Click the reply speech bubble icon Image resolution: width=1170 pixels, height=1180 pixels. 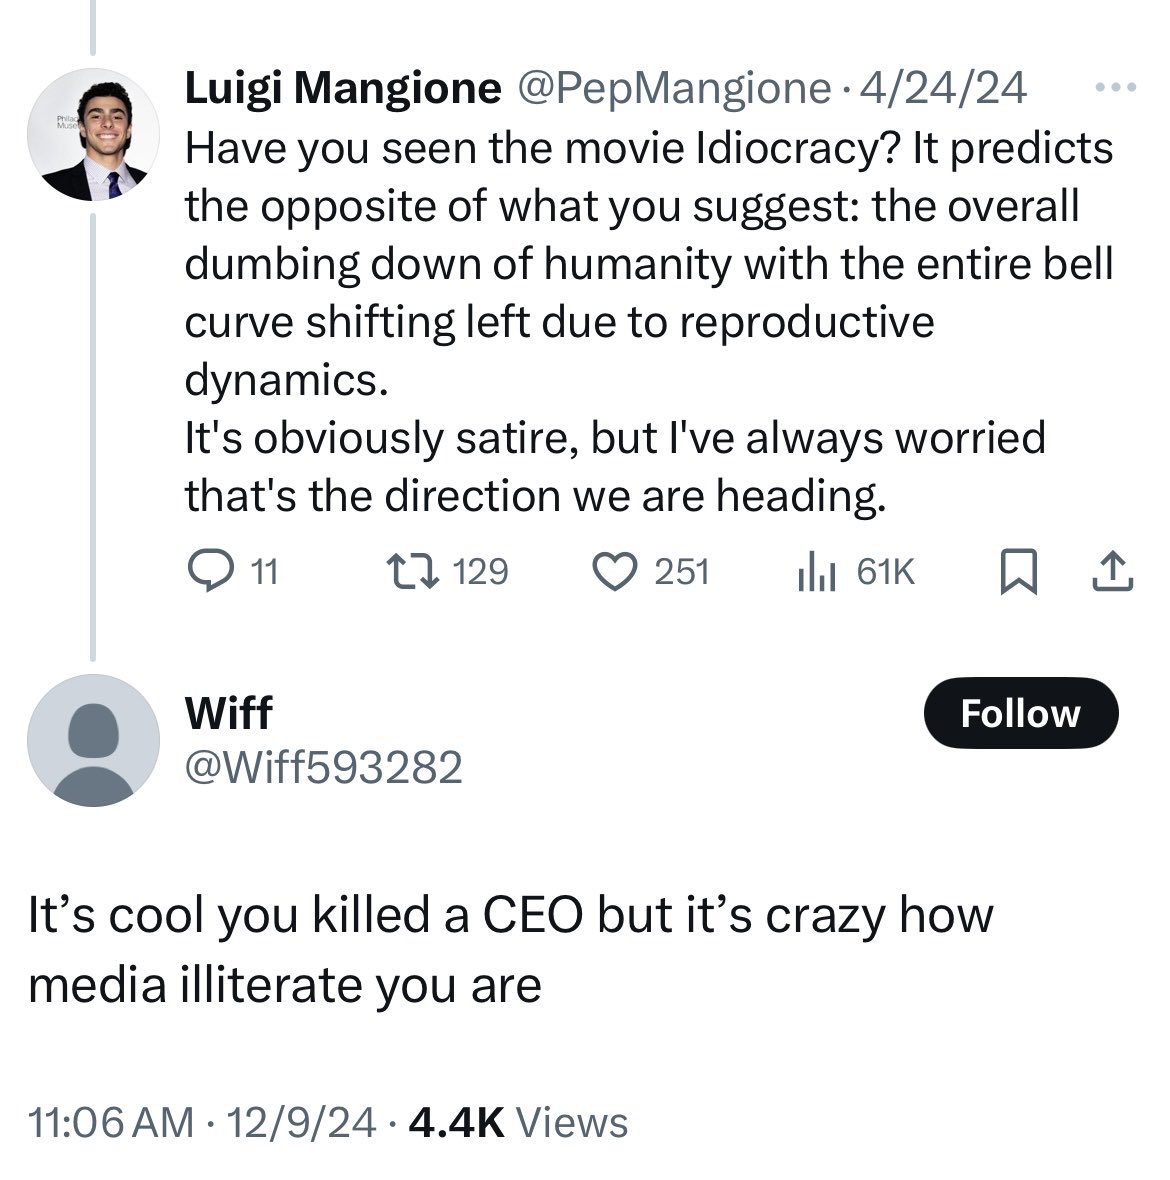tap(207, 571)
